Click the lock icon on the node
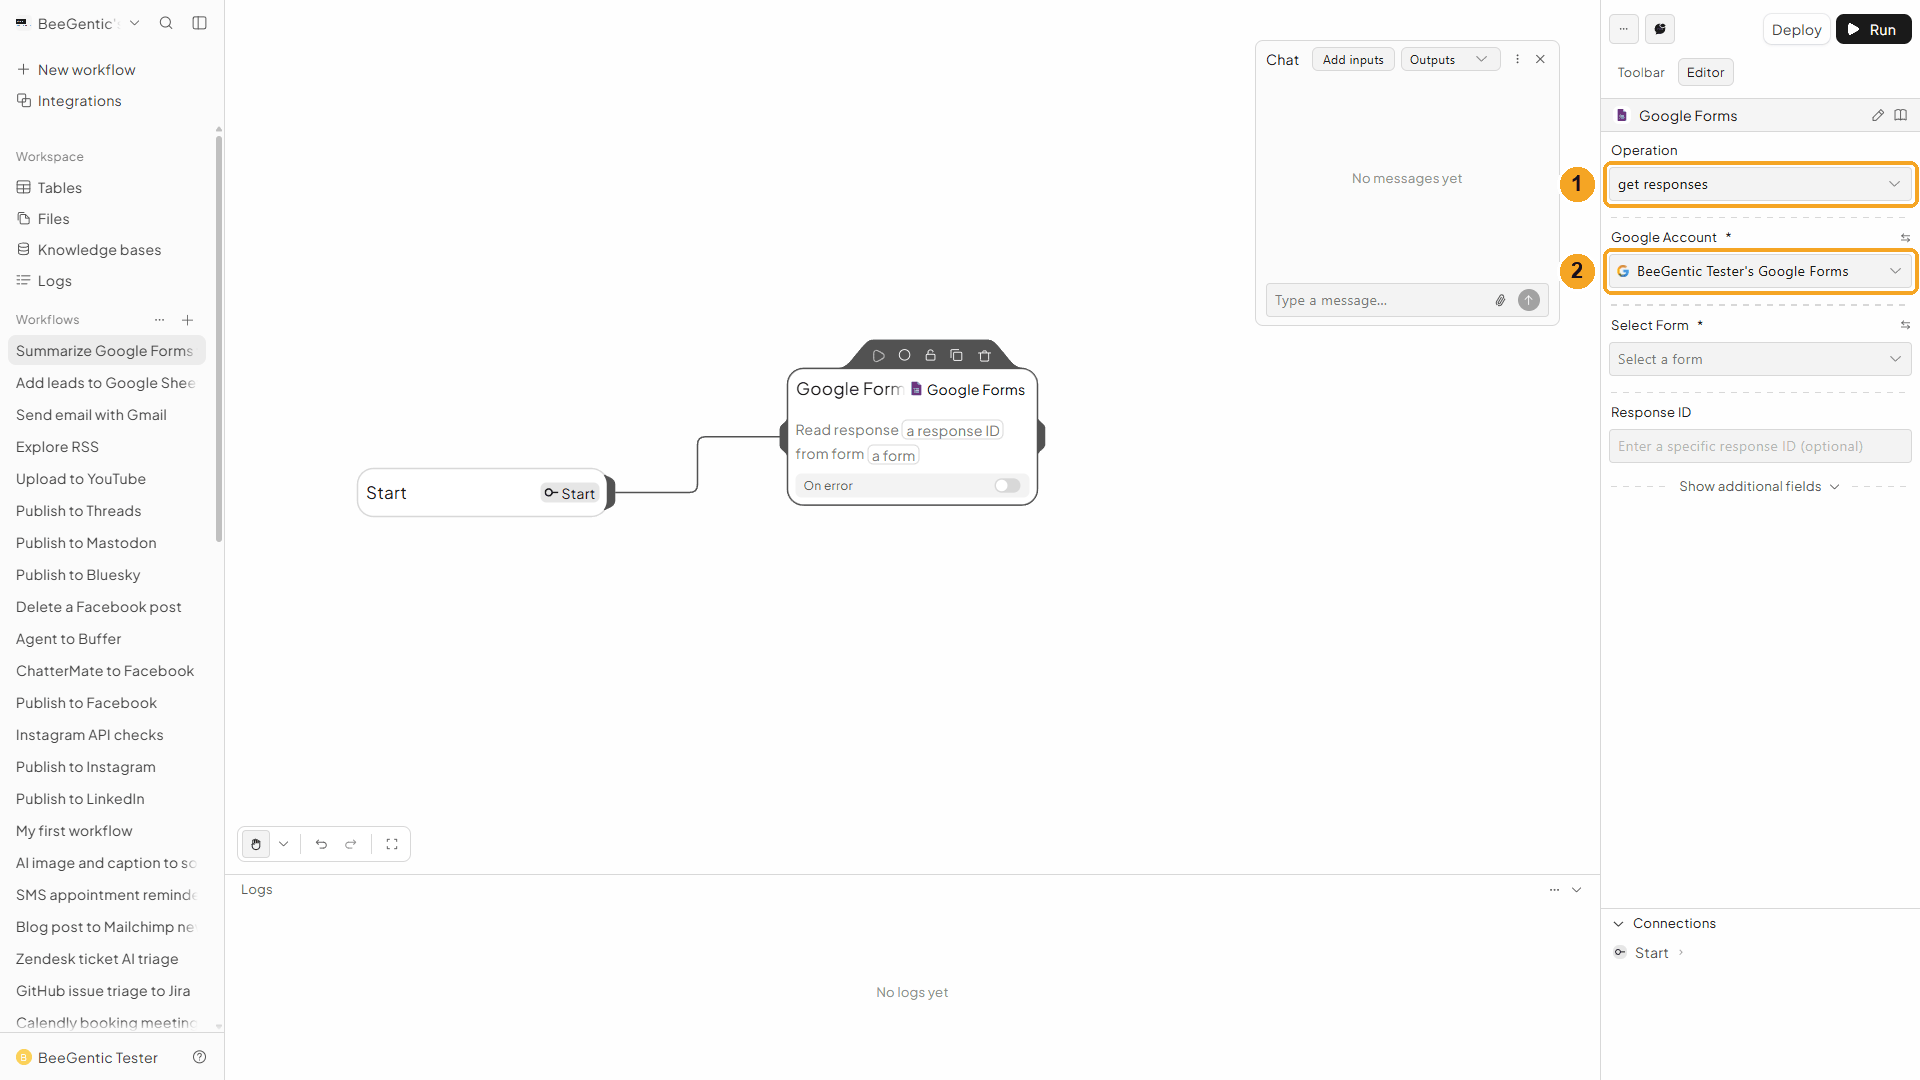 click(x=930, y=355)
